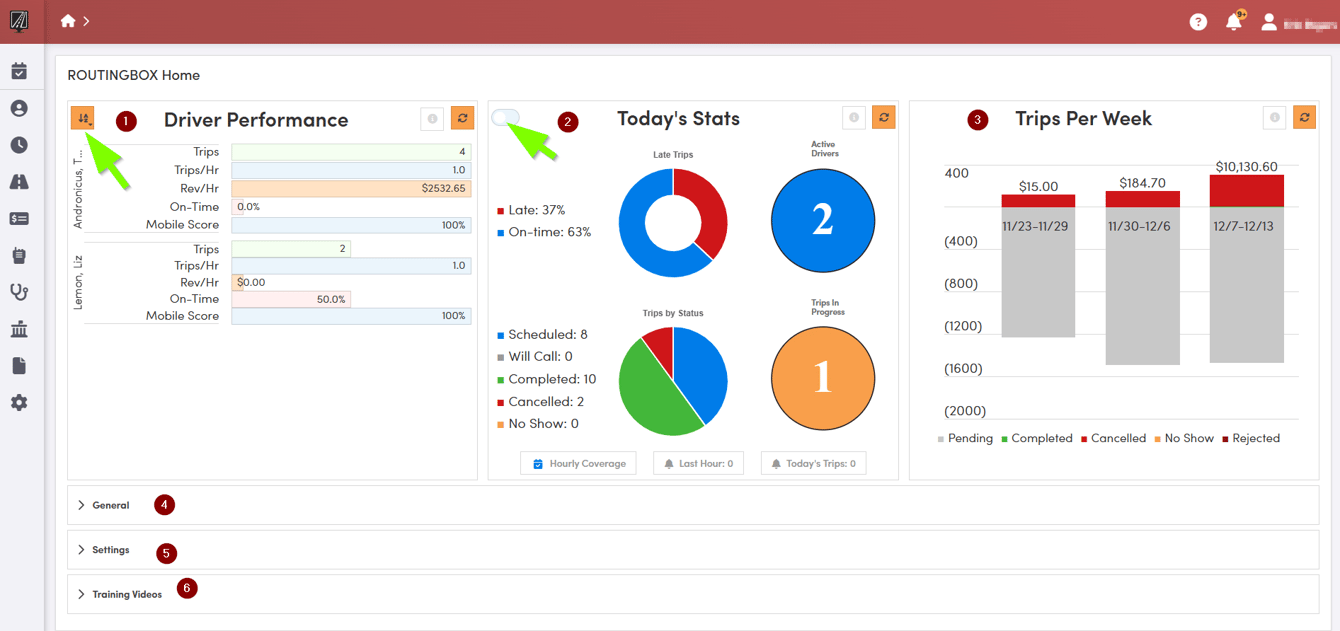Refresh the Trips Per Week widget
This screenshot has height=631, width=1340.
click(x=1305, y=118)
